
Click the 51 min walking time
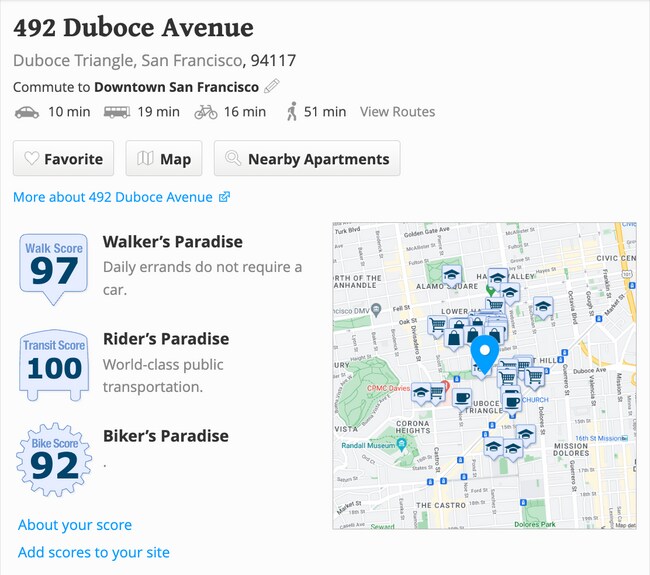point(325,112)
